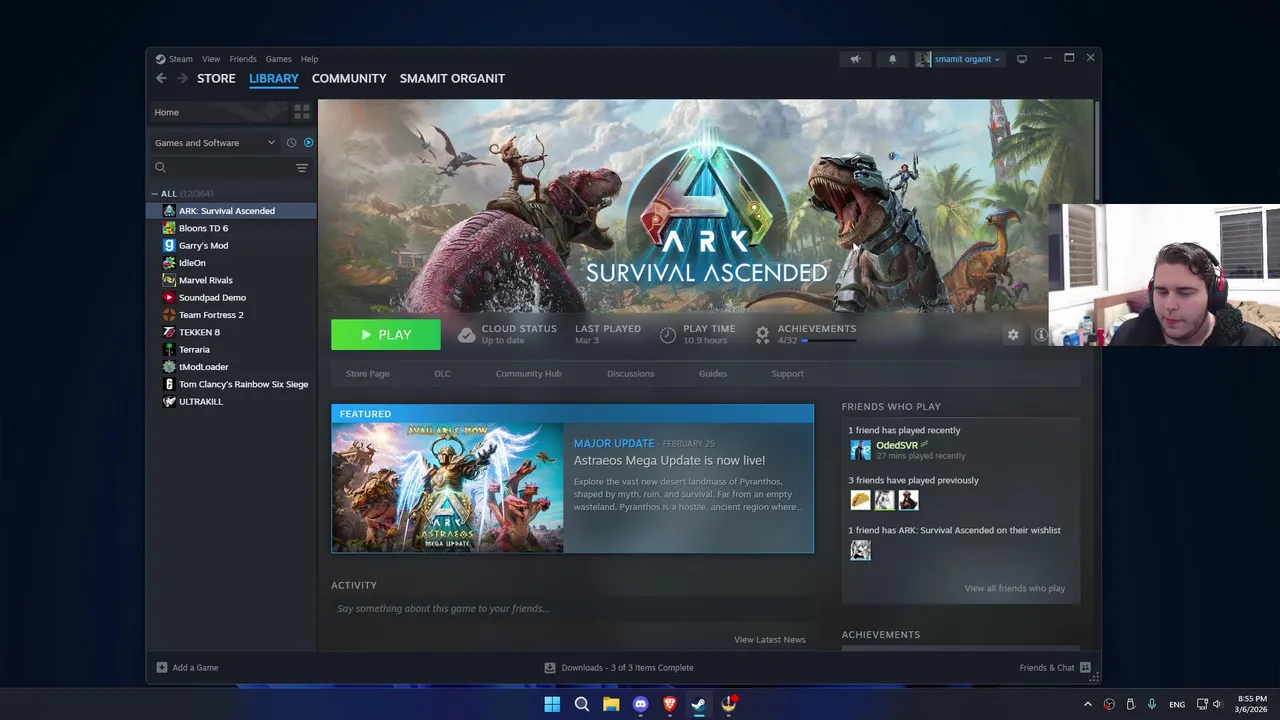Open the Steam menu
1280x720 pixels.
[174, 59]
